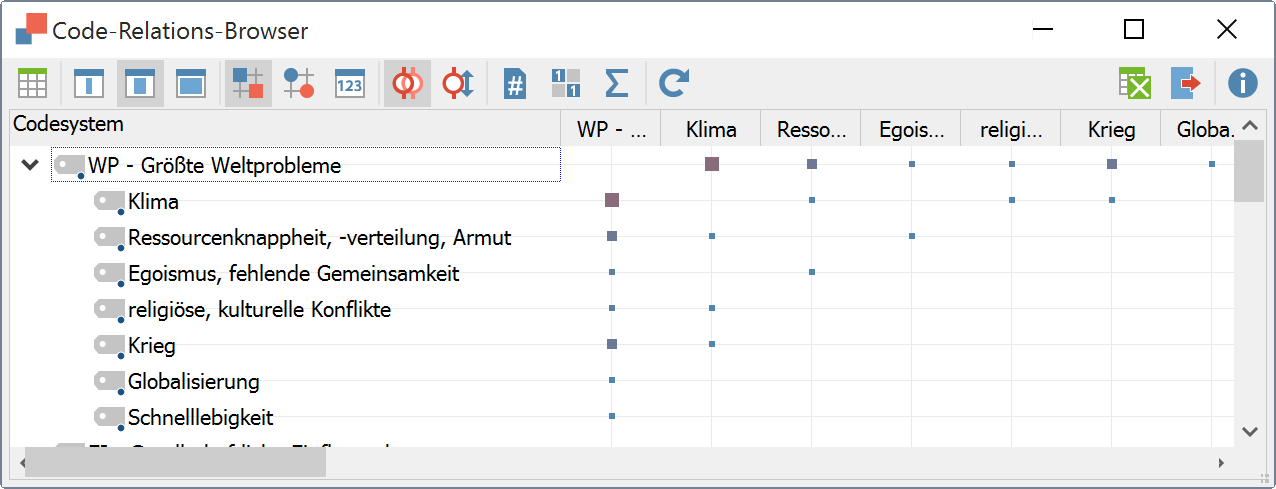Click square: Ressourcenknappheit row, Egois column
This screenshot has width=1276, height=489.
pyautogui.click(x=912, y=236)
